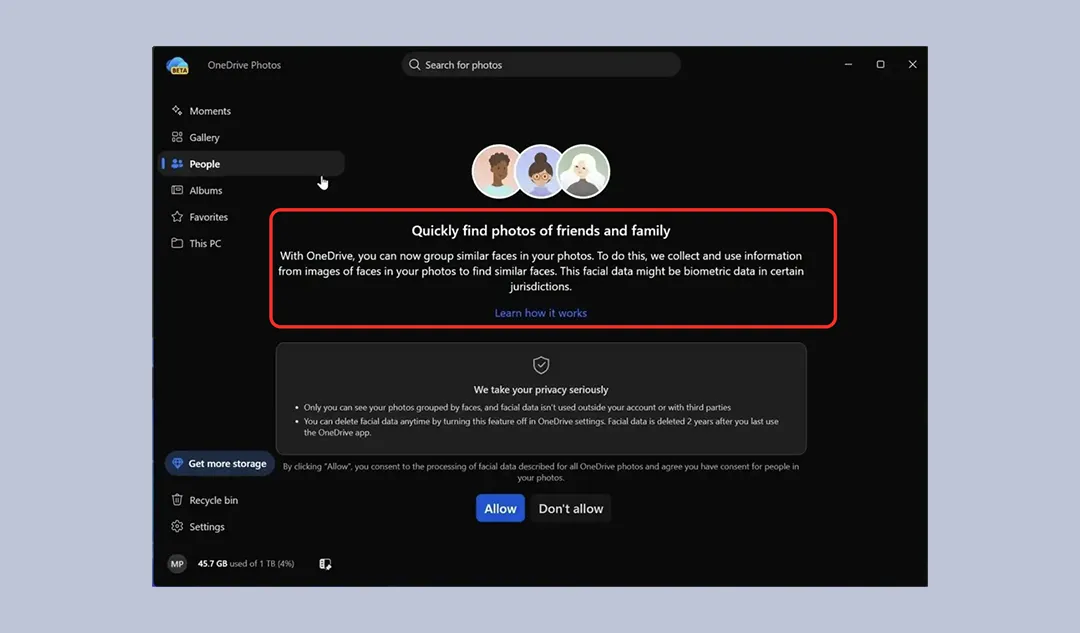1080x633 pixels.
Task: Click the Gallery grid icon
Action: (177, 137)
